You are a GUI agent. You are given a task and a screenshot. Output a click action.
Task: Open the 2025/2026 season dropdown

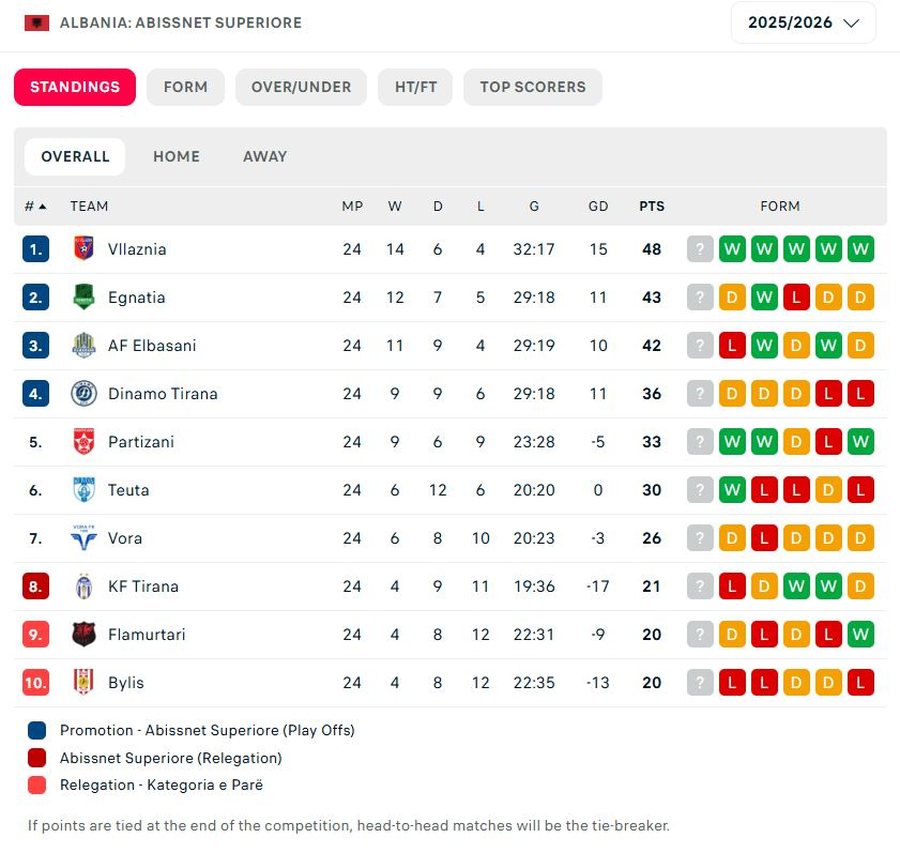[803, 23]
